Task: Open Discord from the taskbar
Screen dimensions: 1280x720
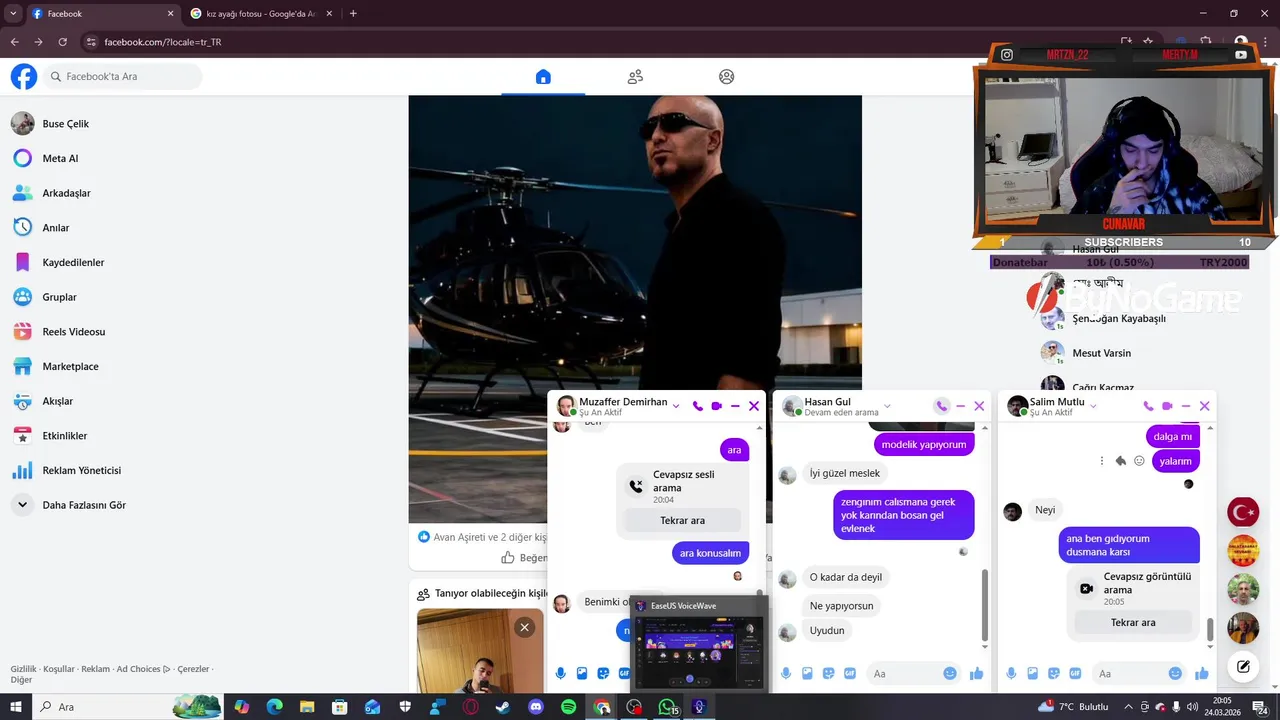Action: [536, 707]
